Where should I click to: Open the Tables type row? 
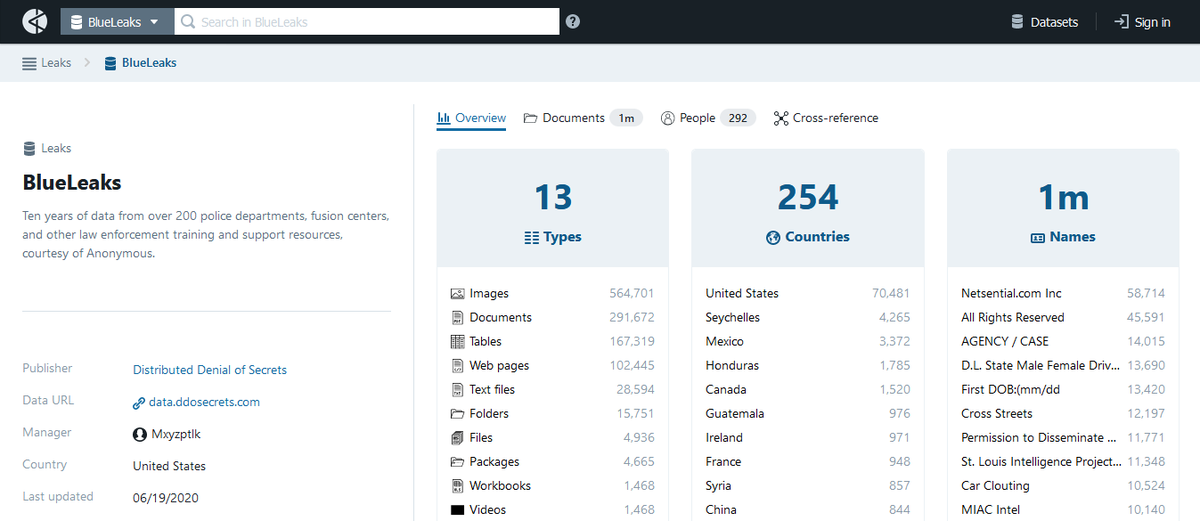[553, 341]
